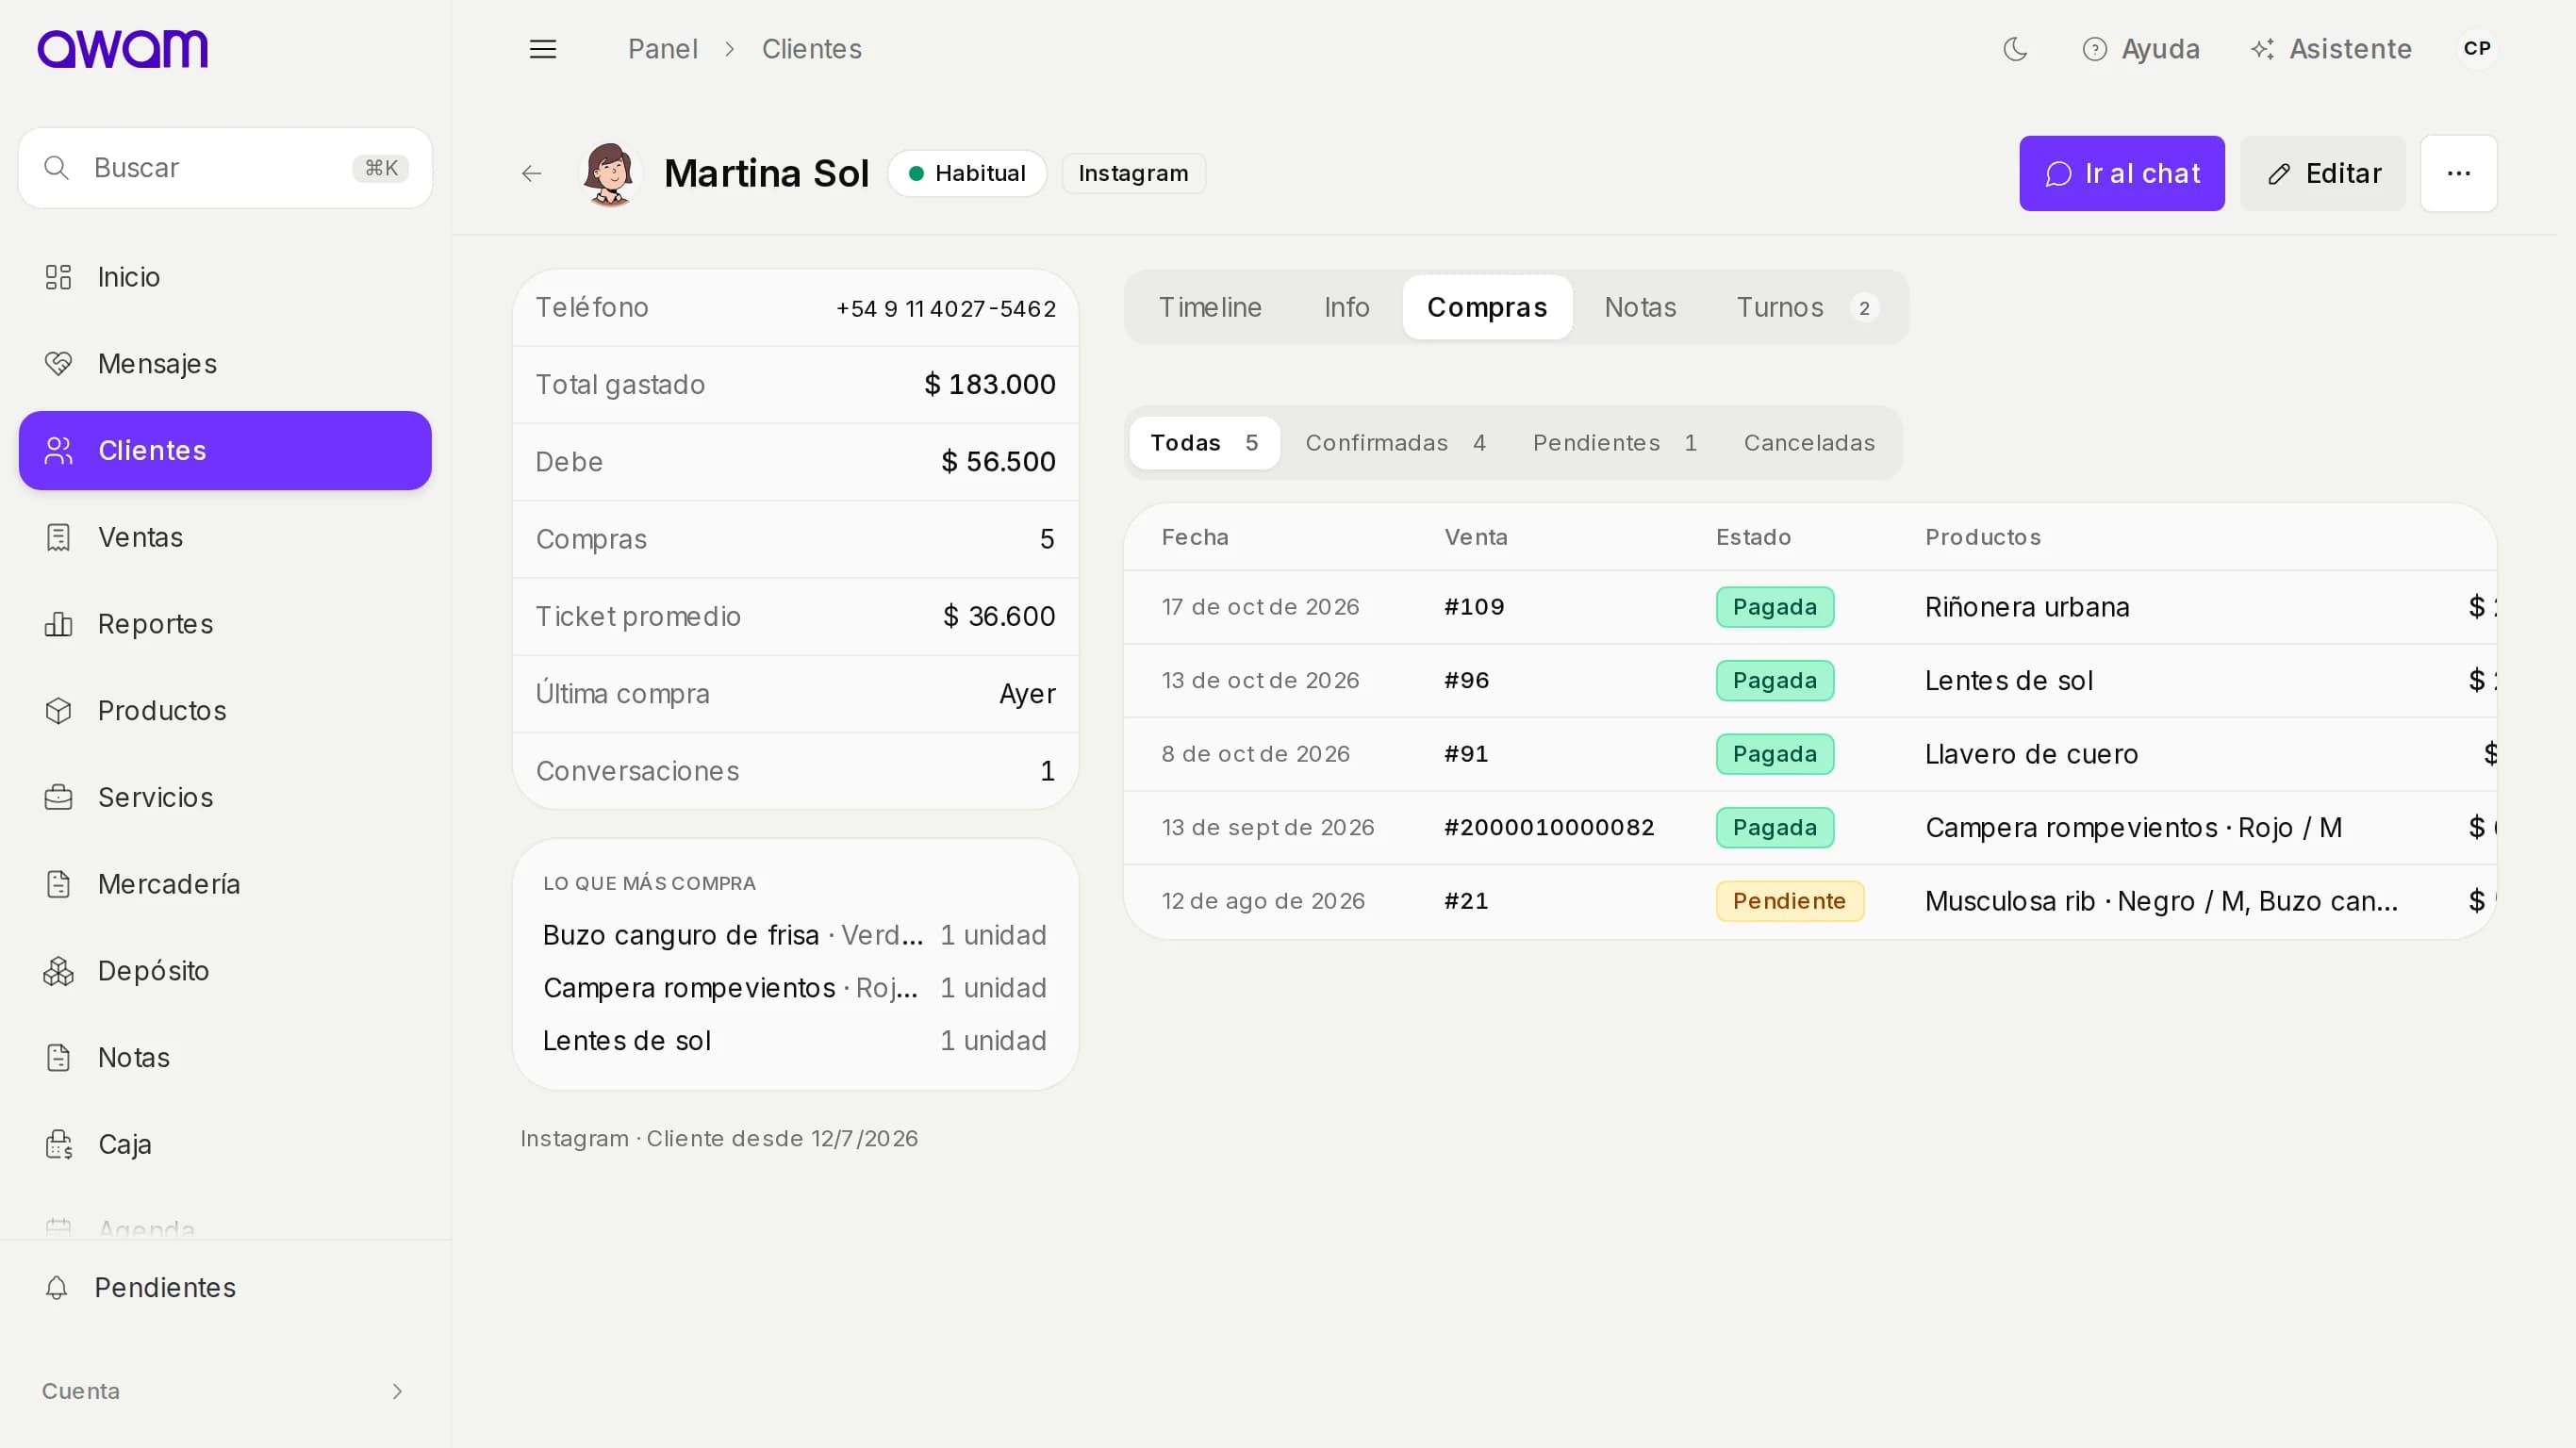Image resolution: width=2576 pixels, height=1448 pixels.
Task: Click the Clientes breadcrumb link
Action: (811, 49)
